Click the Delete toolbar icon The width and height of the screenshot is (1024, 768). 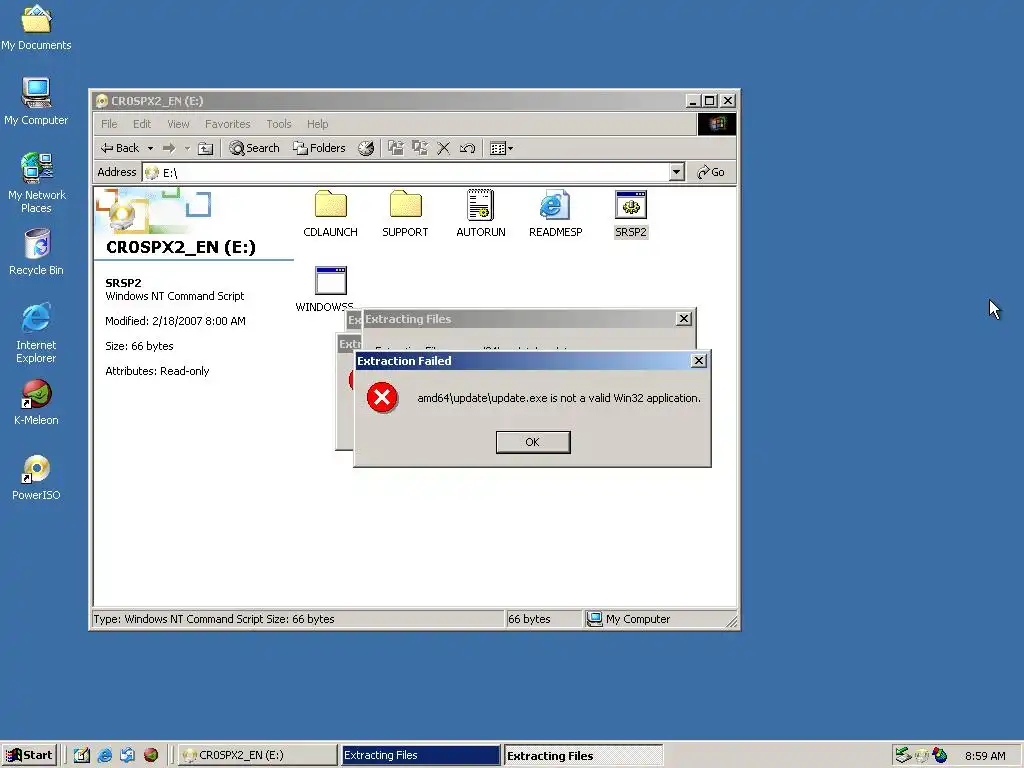point(443,148)
